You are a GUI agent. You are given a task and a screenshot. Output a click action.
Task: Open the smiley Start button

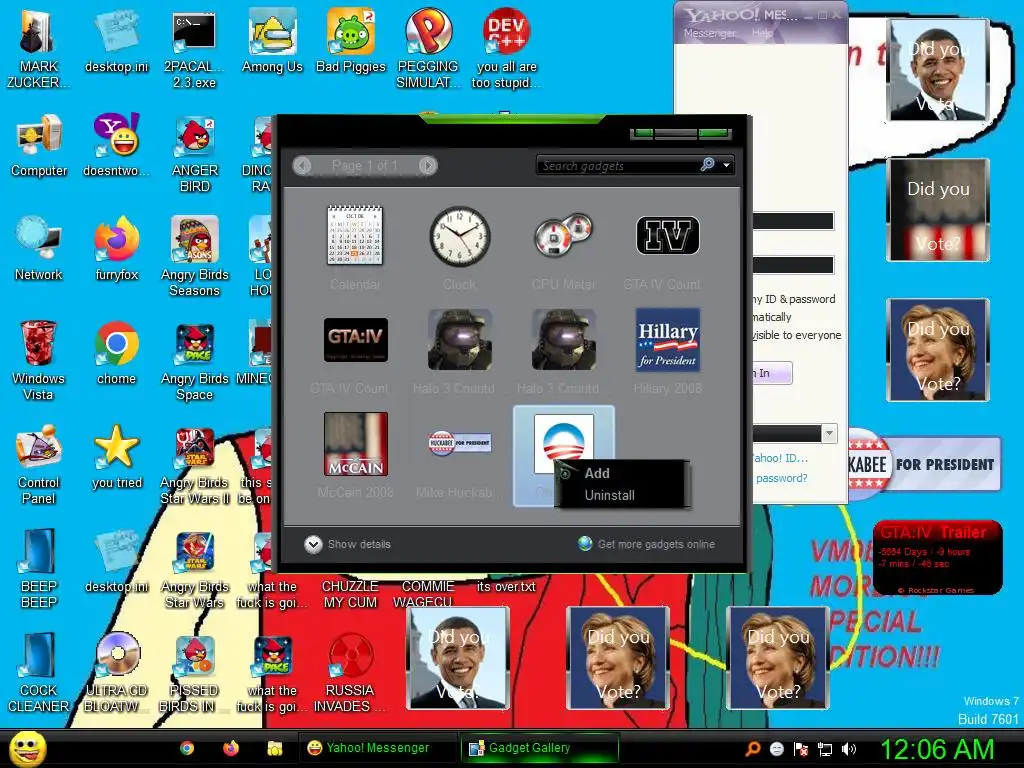point(27,748)
